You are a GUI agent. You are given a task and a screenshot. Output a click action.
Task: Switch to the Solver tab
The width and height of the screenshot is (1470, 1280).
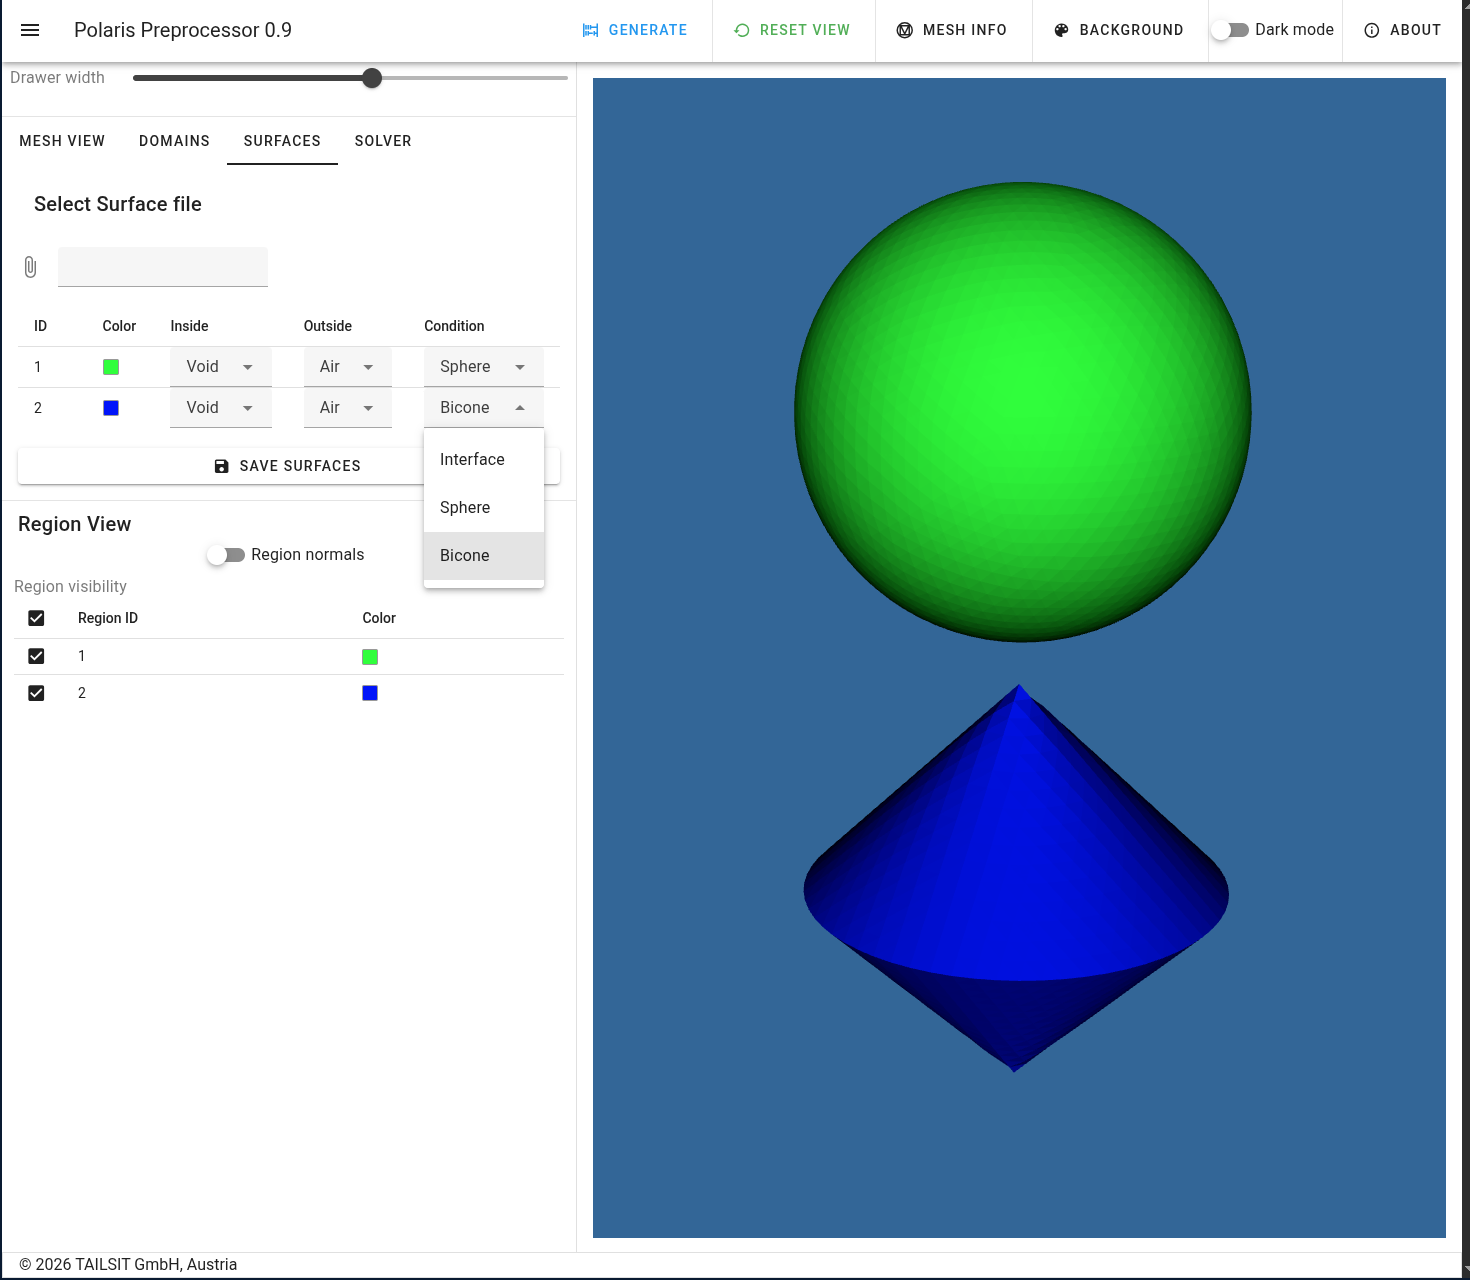(383, 141)
